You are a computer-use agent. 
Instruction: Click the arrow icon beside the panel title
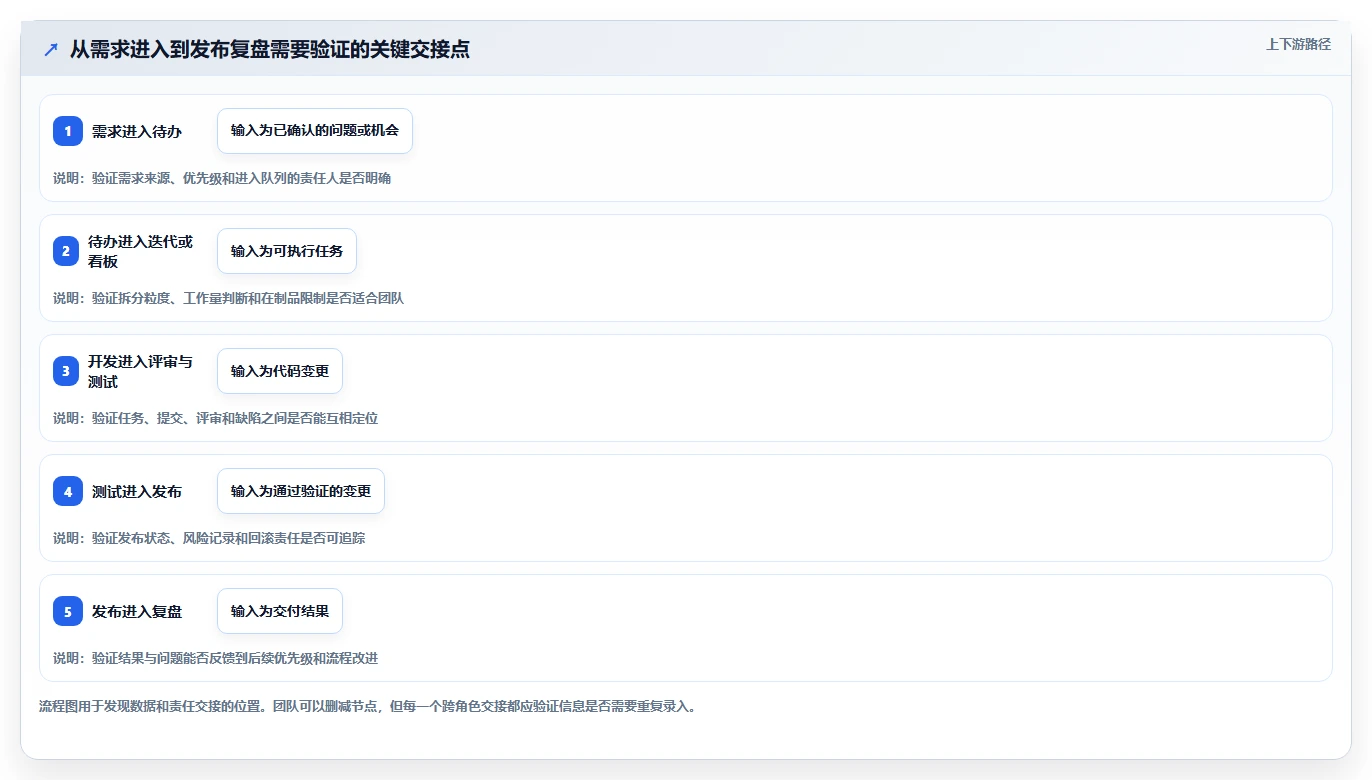[51, 49]
